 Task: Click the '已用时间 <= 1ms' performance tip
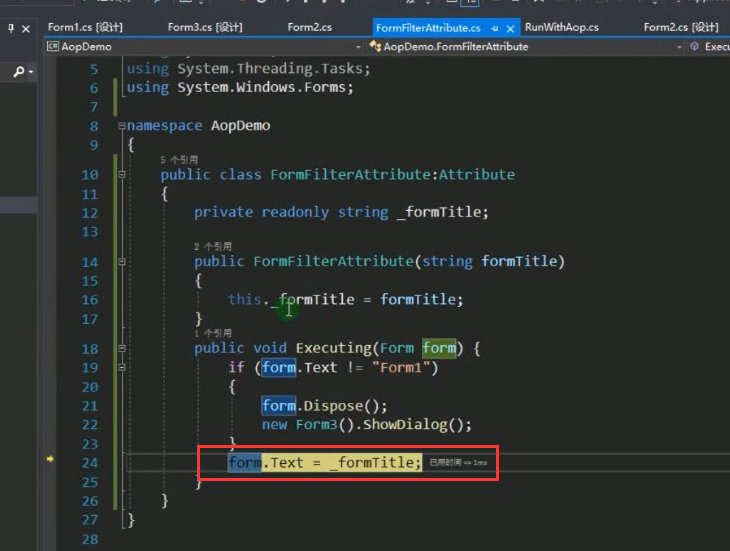tap(458, 463)
